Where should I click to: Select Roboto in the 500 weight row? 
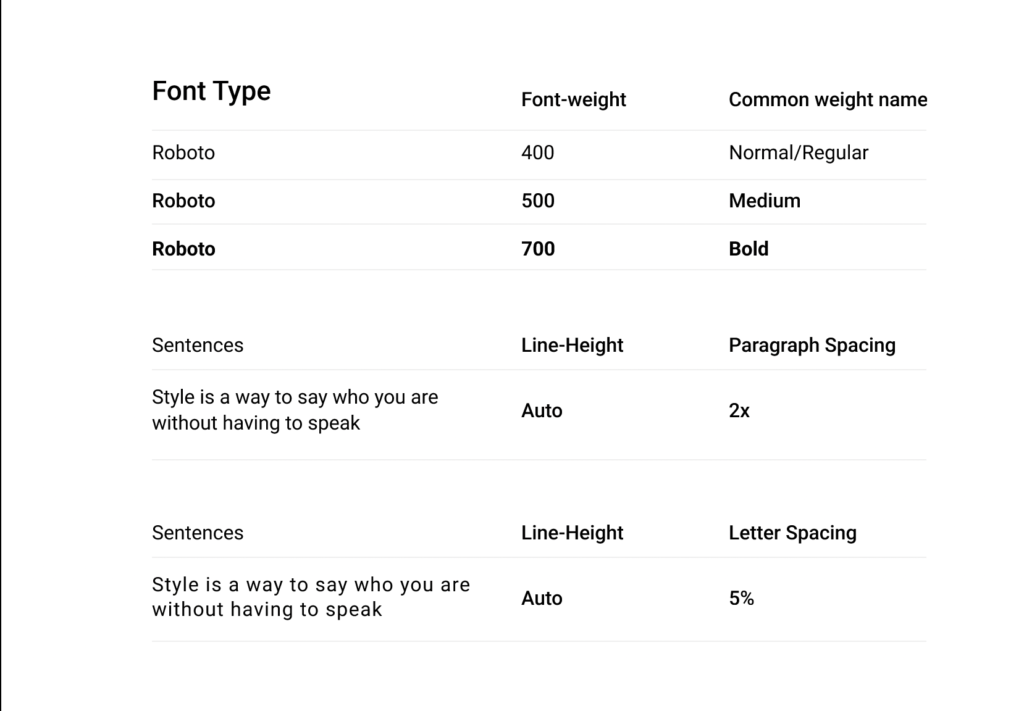click(183, 201)
